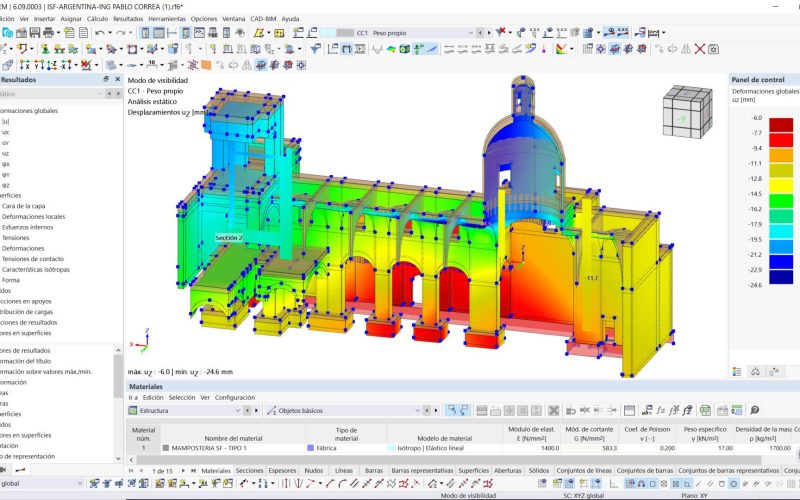Click Configuración in Materiales panel menu
Screen dimensions: 800x500
(x=235, y=397)
